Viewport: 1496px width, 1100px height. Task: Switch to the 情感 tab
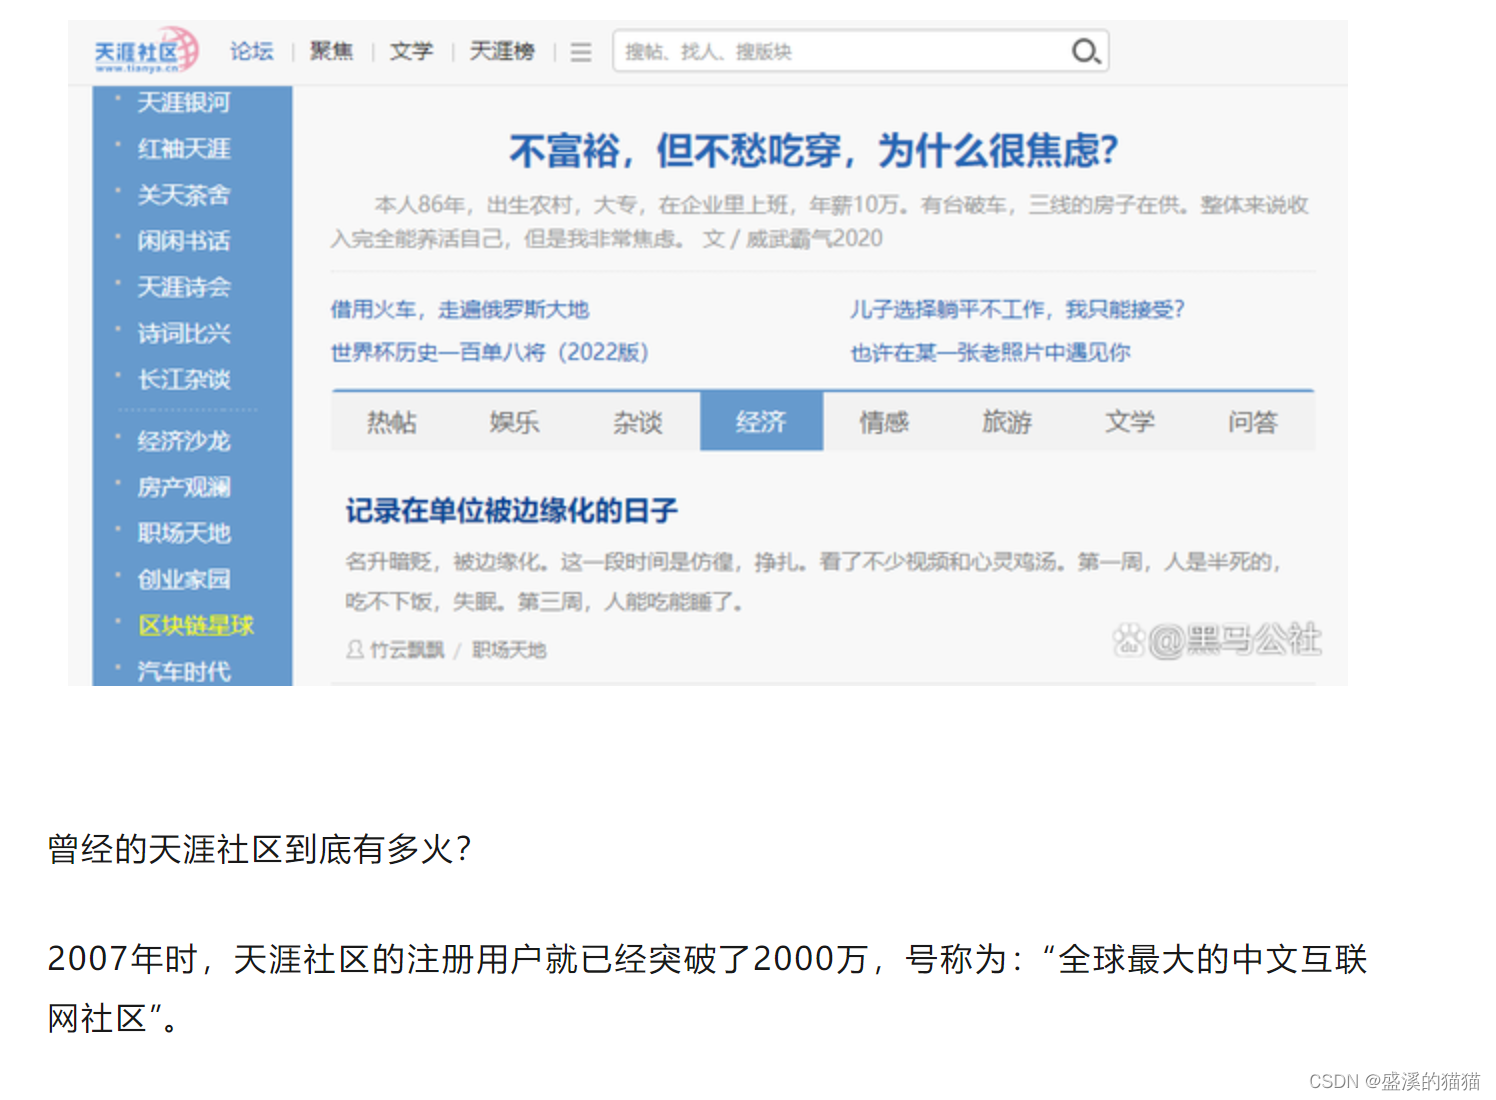point(884,422)
